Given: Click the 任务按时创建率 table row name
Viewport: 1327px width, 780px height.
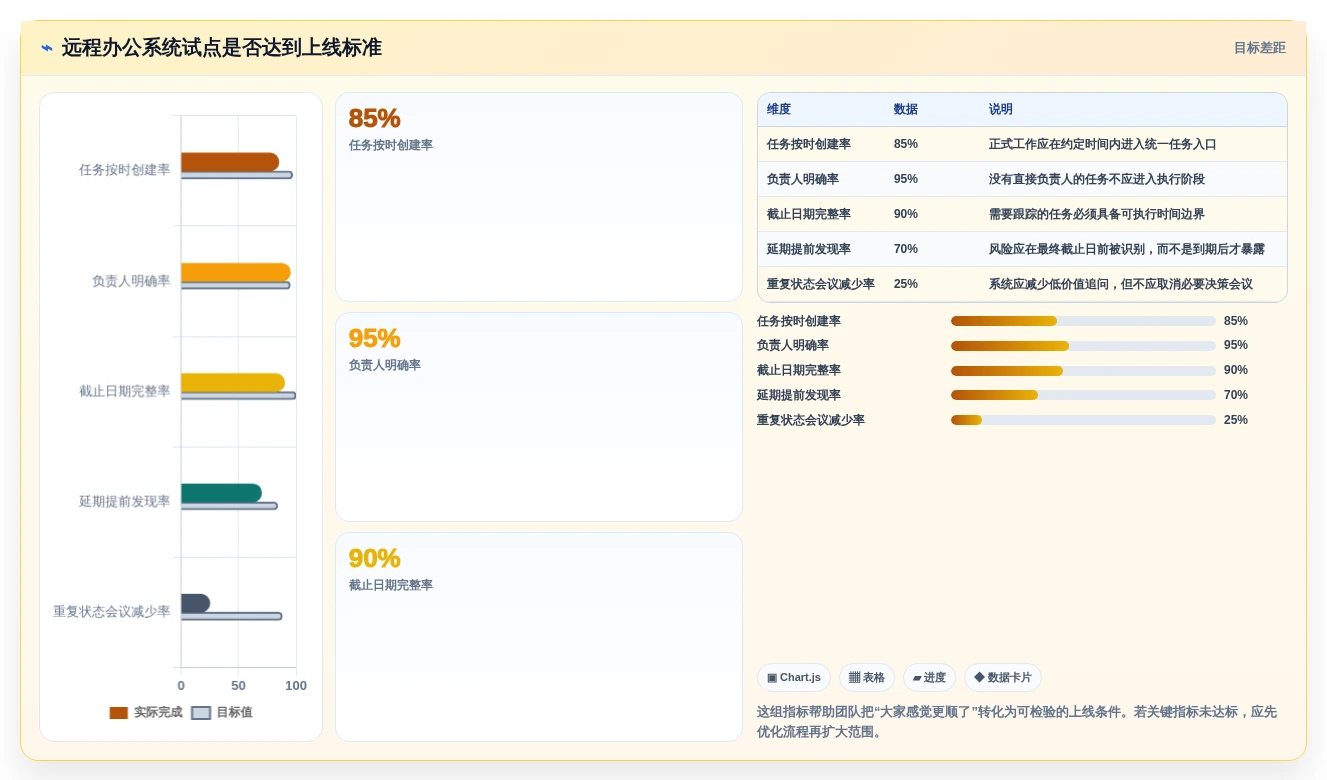Looking at the screenshot, I should tap(809, 144).
